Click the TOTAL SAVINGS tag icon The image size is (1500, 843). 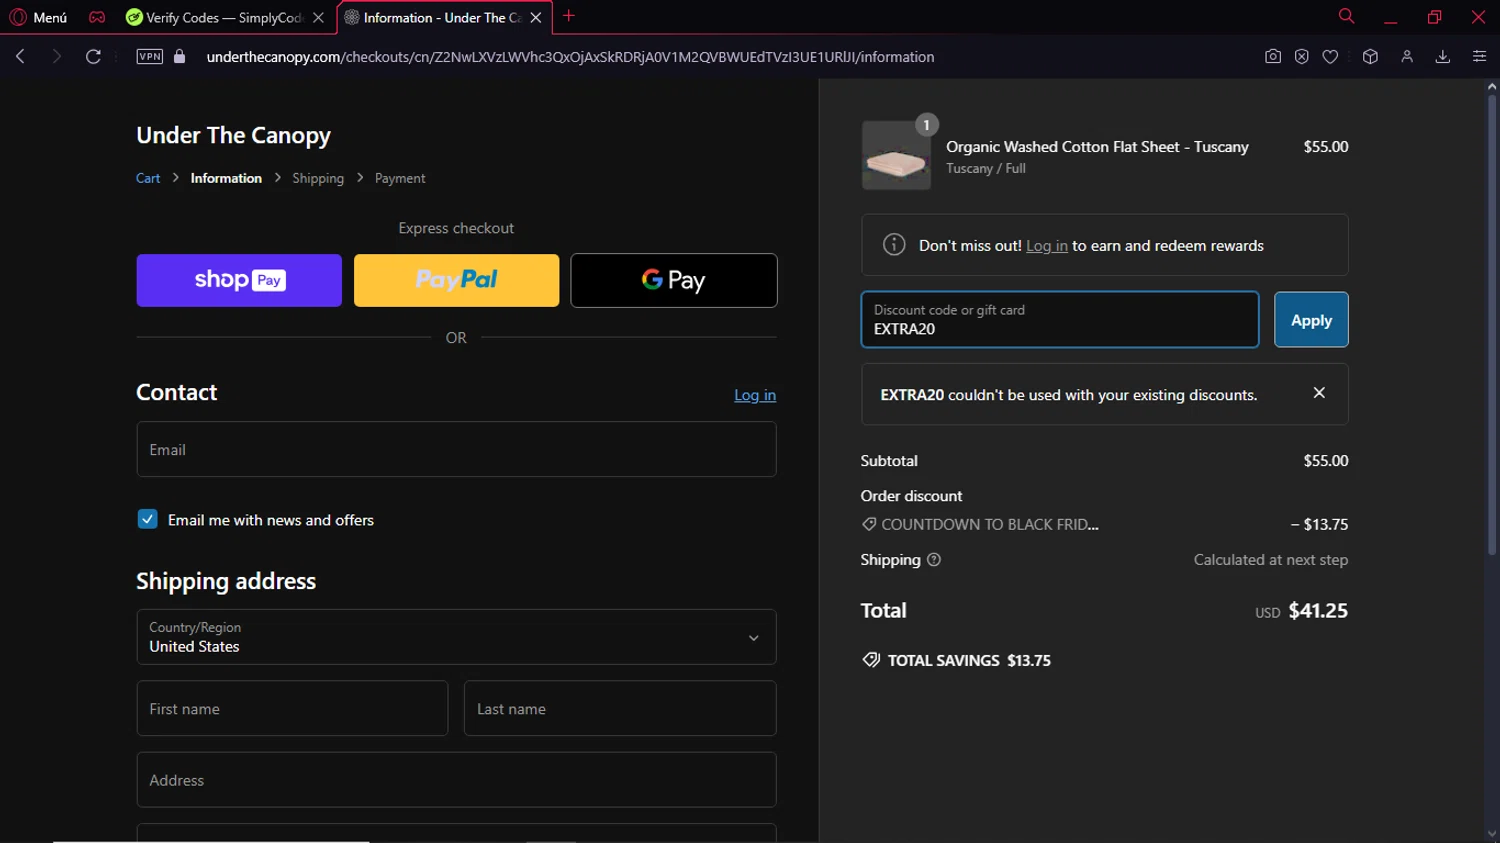pos(871,660)
